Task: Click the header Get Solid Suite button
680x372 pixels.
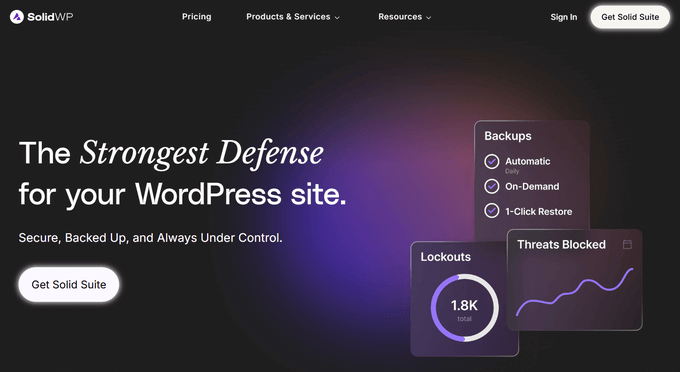Action: point(630,17)
